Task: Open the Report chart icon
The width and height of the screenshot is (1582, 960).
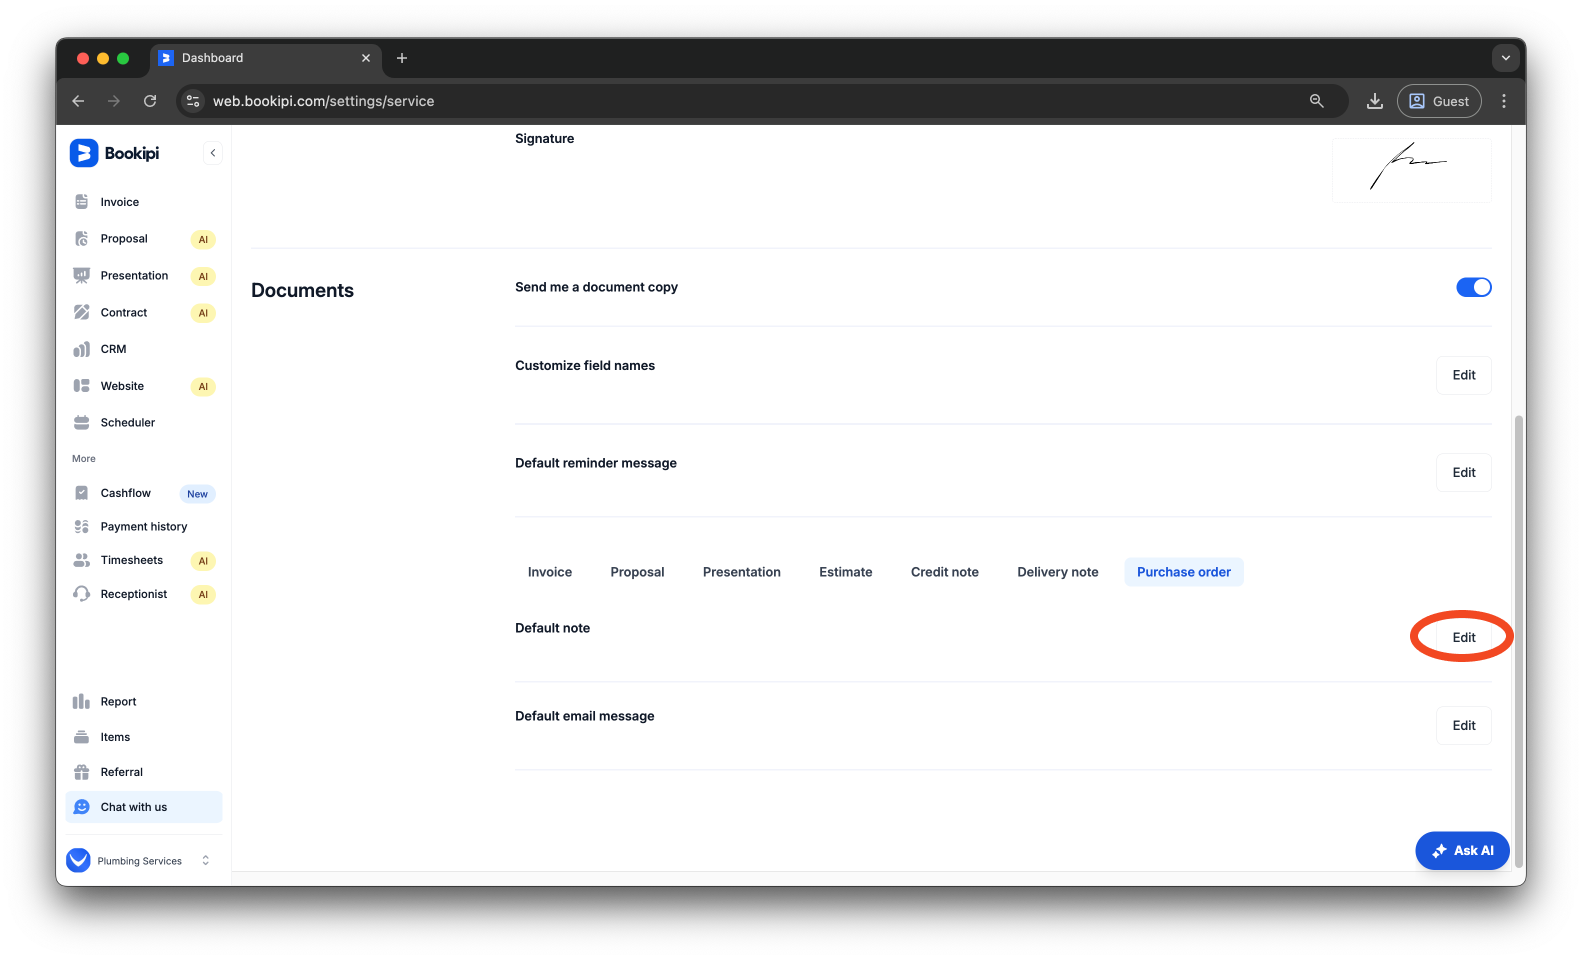Action: (x=82, y=702)
